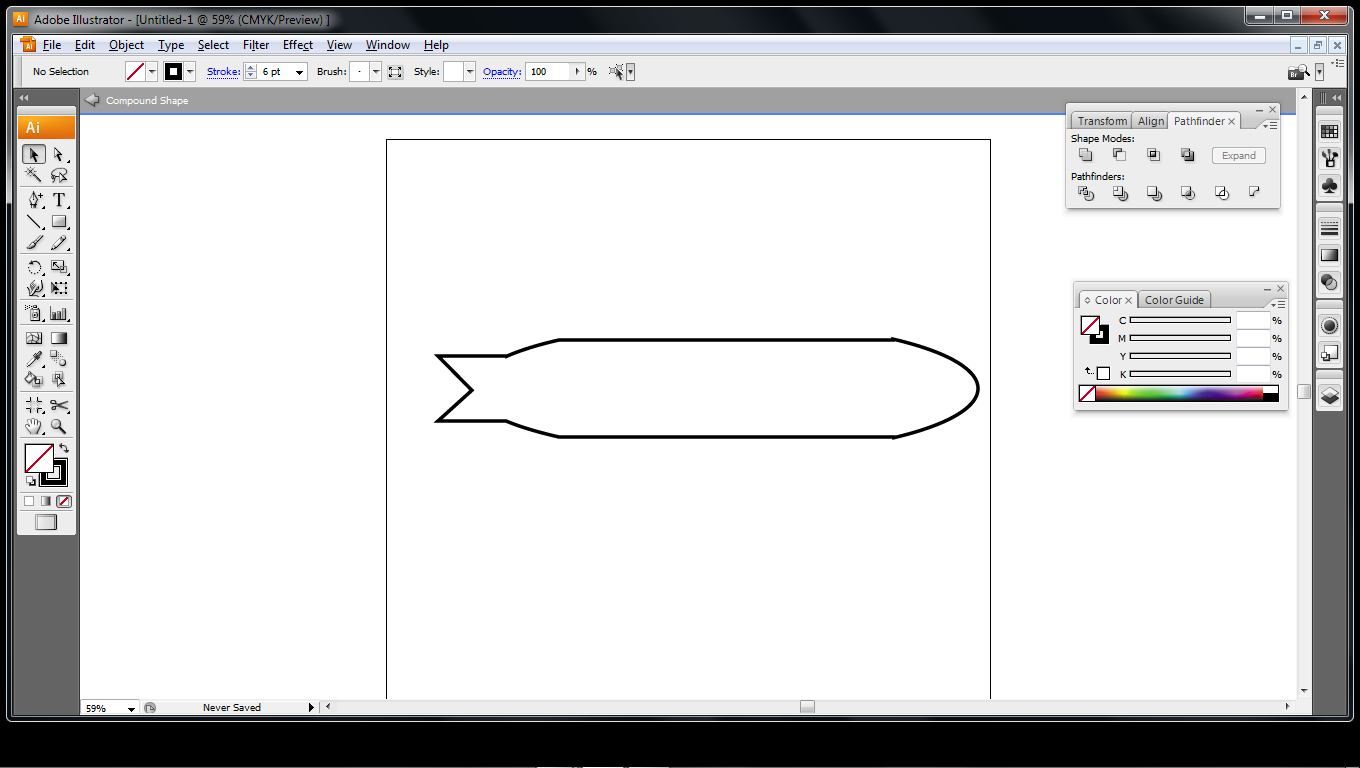Open the Layers panel icon in dock

1329,395
